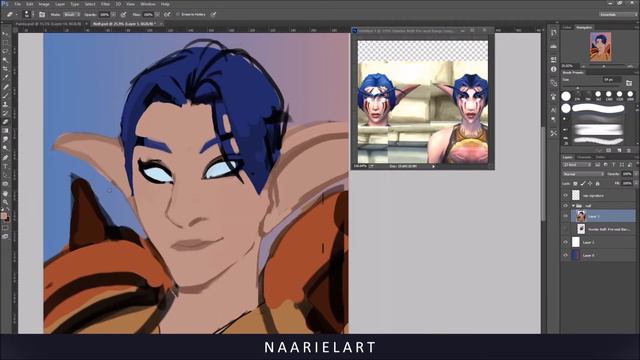The image size is (640, 360).
Task: Open the eraser Mode dropdown
Action: coord(71,14)
